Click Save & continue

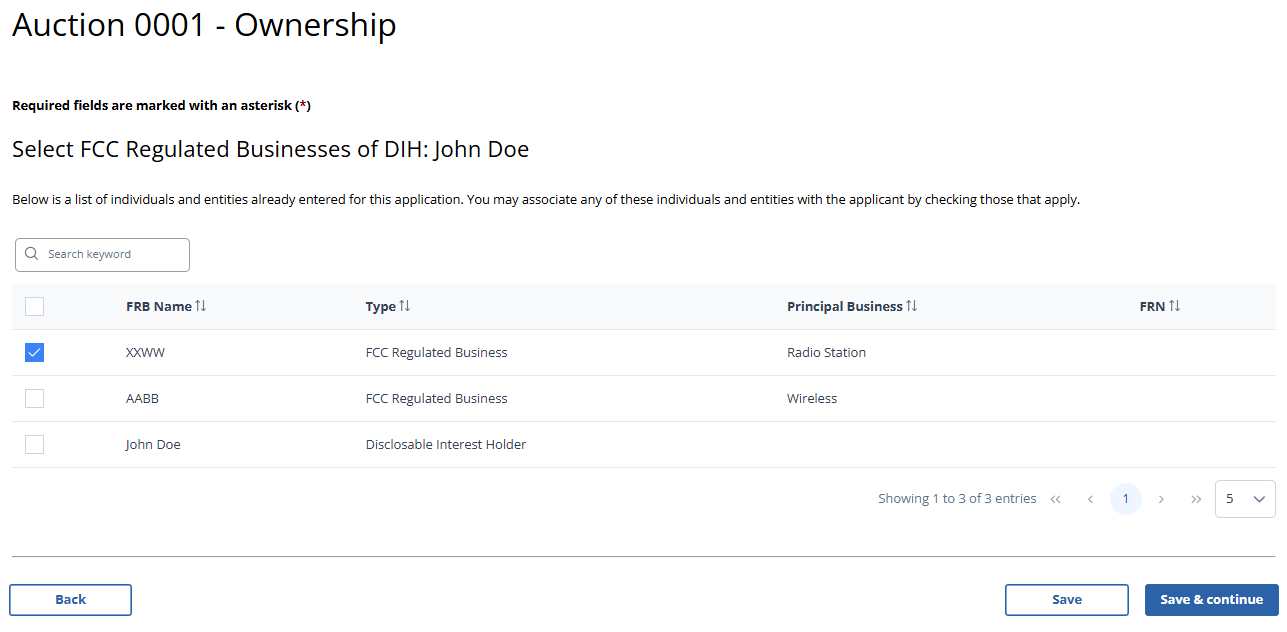[x=1211, y=600]
